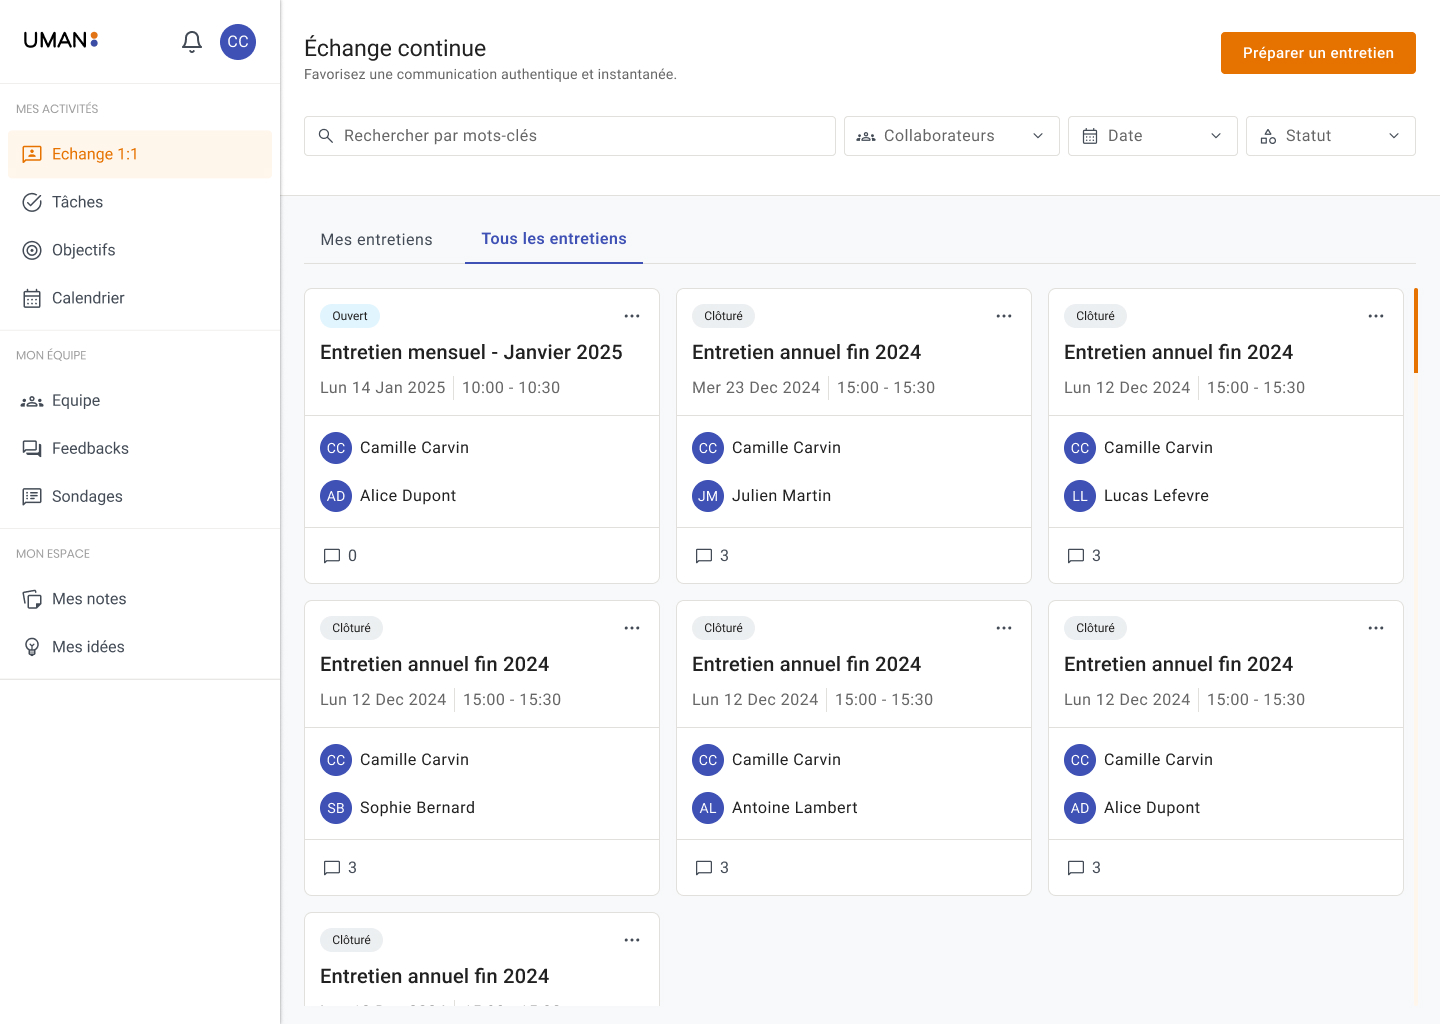Select the Tâches checkmark icon

coord(31,202)
